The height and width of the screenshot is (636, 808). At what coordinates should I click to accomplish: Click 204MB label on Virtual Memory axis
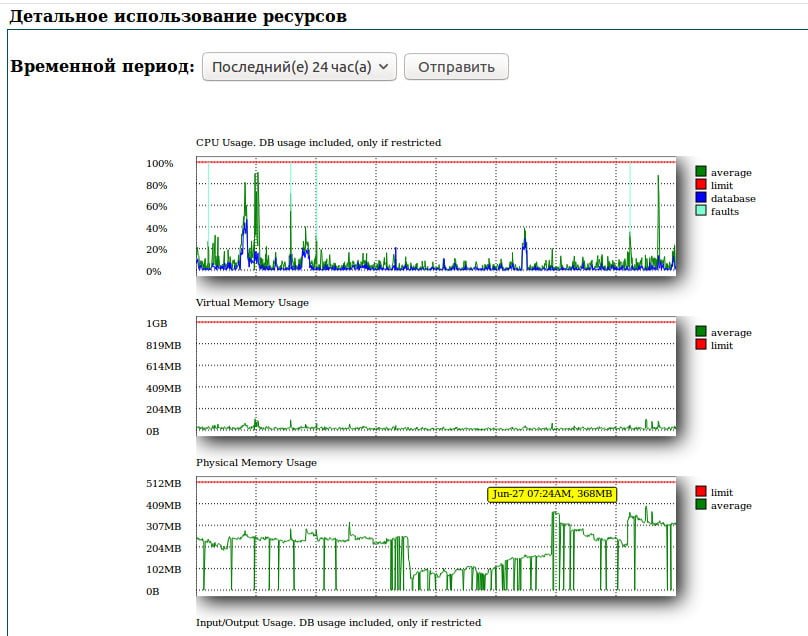click(x=163, y=410)
